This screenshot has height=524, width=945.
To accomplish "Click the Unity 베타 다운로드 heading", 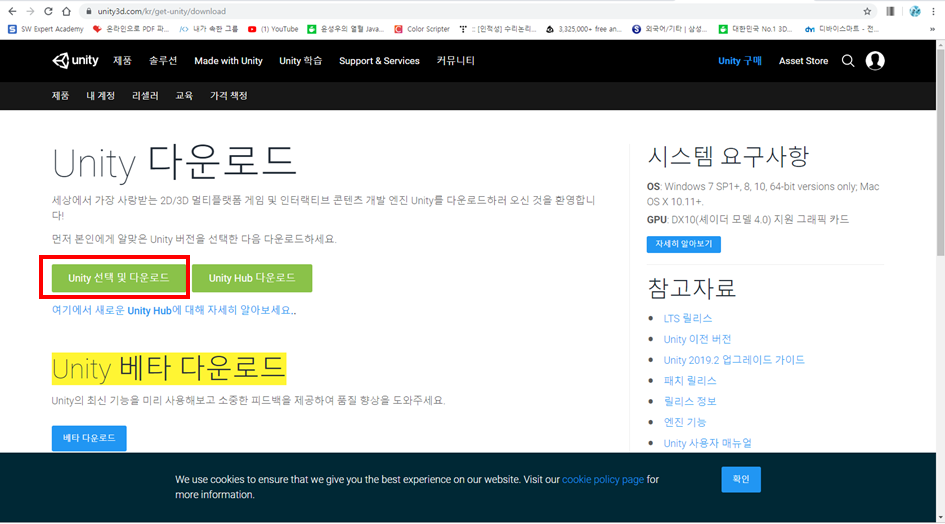I will tap(169, 368).
